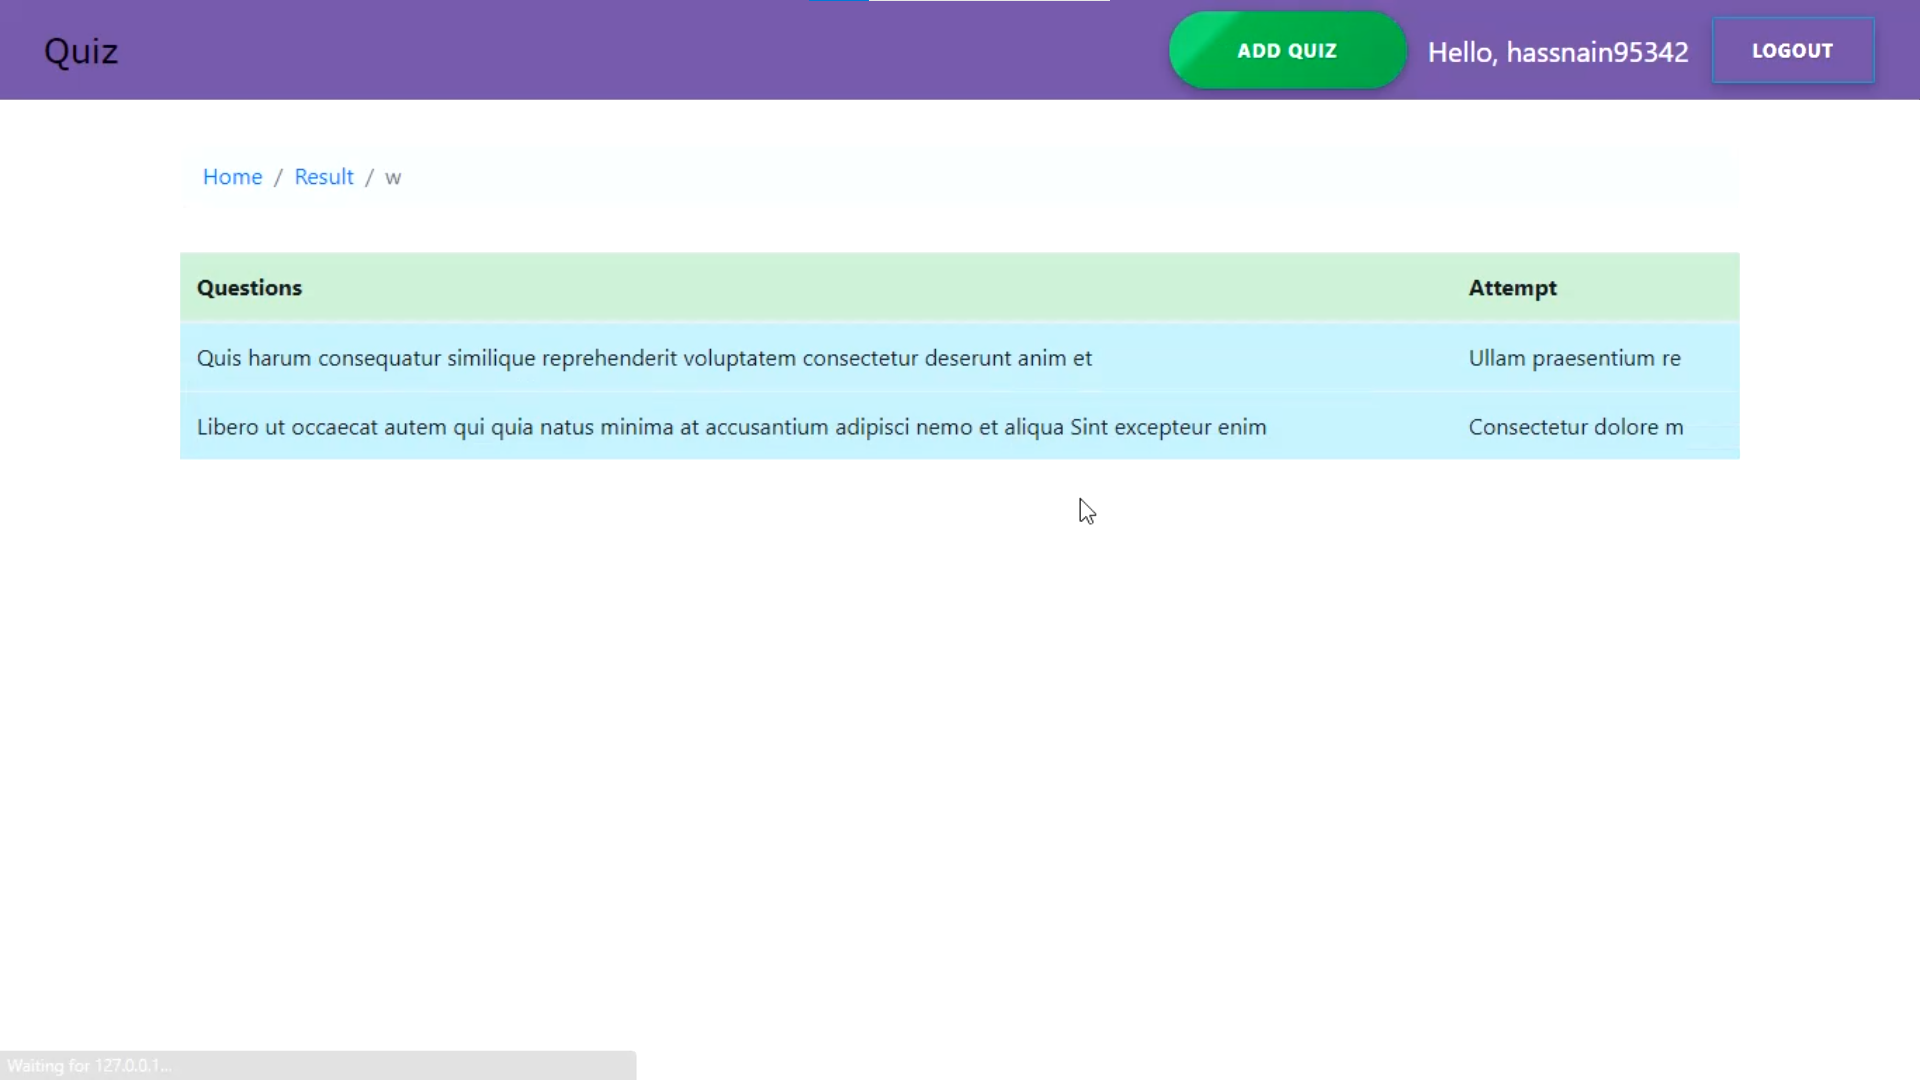Image resolution: width=1920 pixels, height=1080 pixels.
Task: Click the Hello, hassnain95342 greeting
Action: 1557,52
